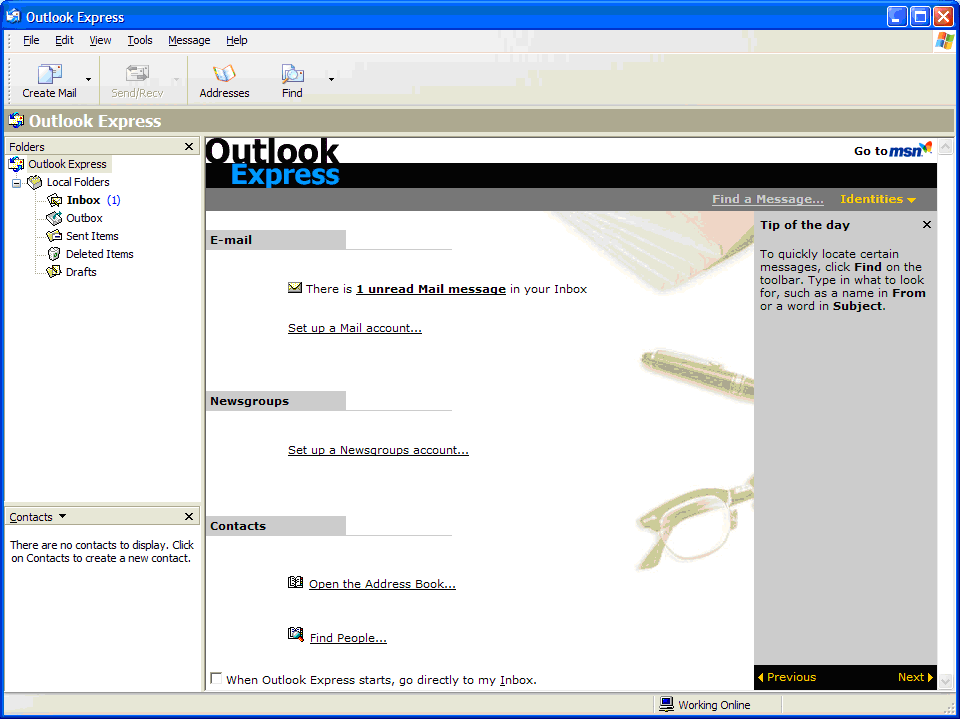Expand the Identities dropdown
960x719 pixels.
(878, 199)
